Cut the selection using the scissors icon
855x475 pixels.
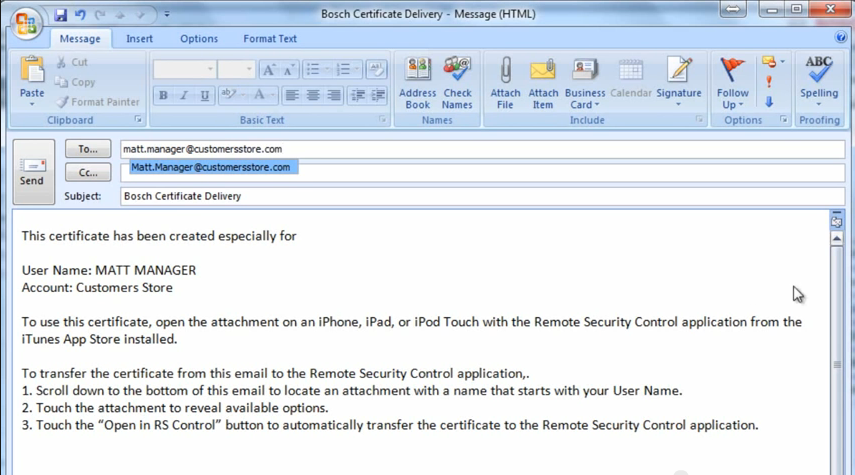click(x=72, y=62)
